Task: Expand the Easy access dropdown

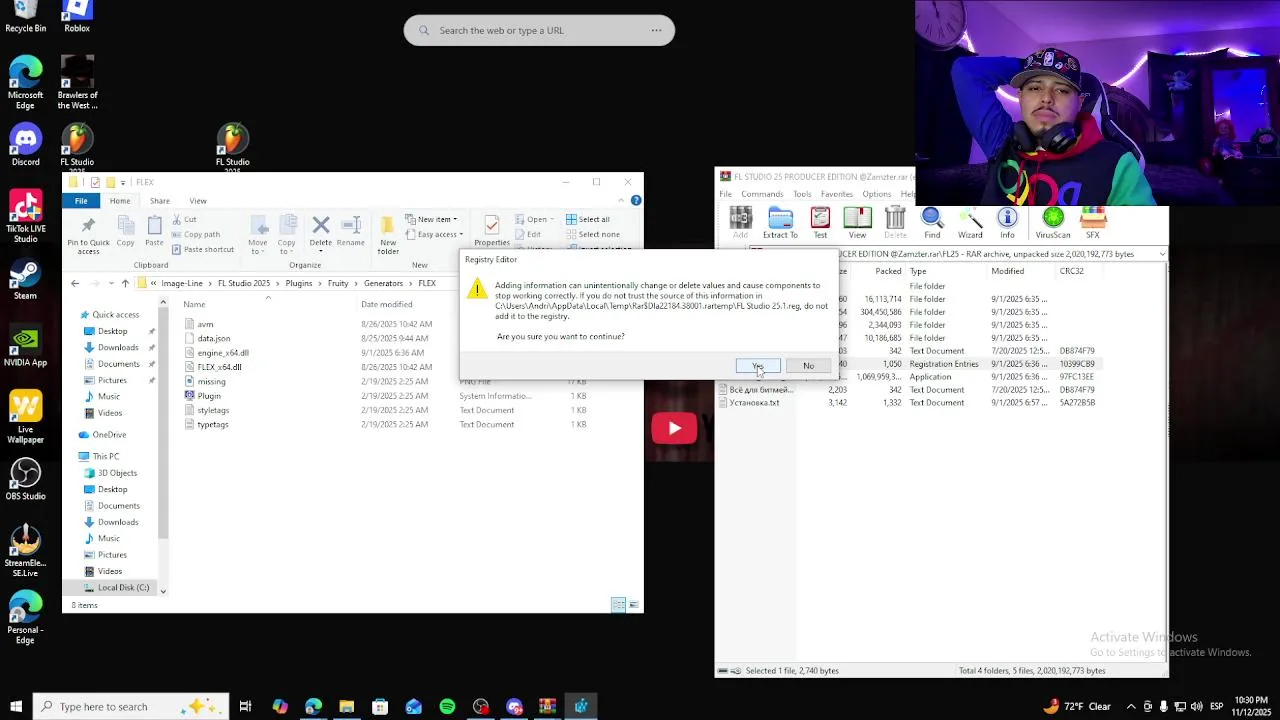Action: coord(434,235)
